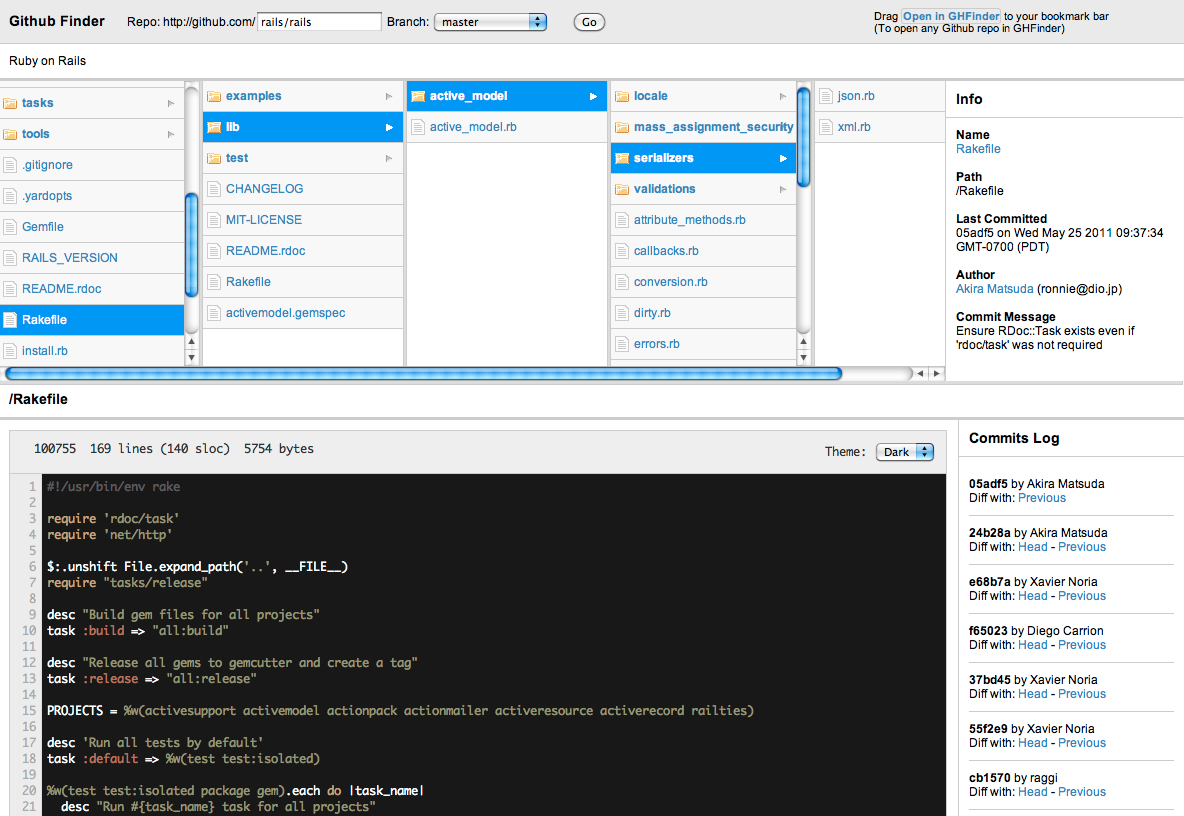Click the Github Finder title
Image resolution: width=1184 pixels, height=816 pixels.
pyautogui.click(x=57, y=21)
